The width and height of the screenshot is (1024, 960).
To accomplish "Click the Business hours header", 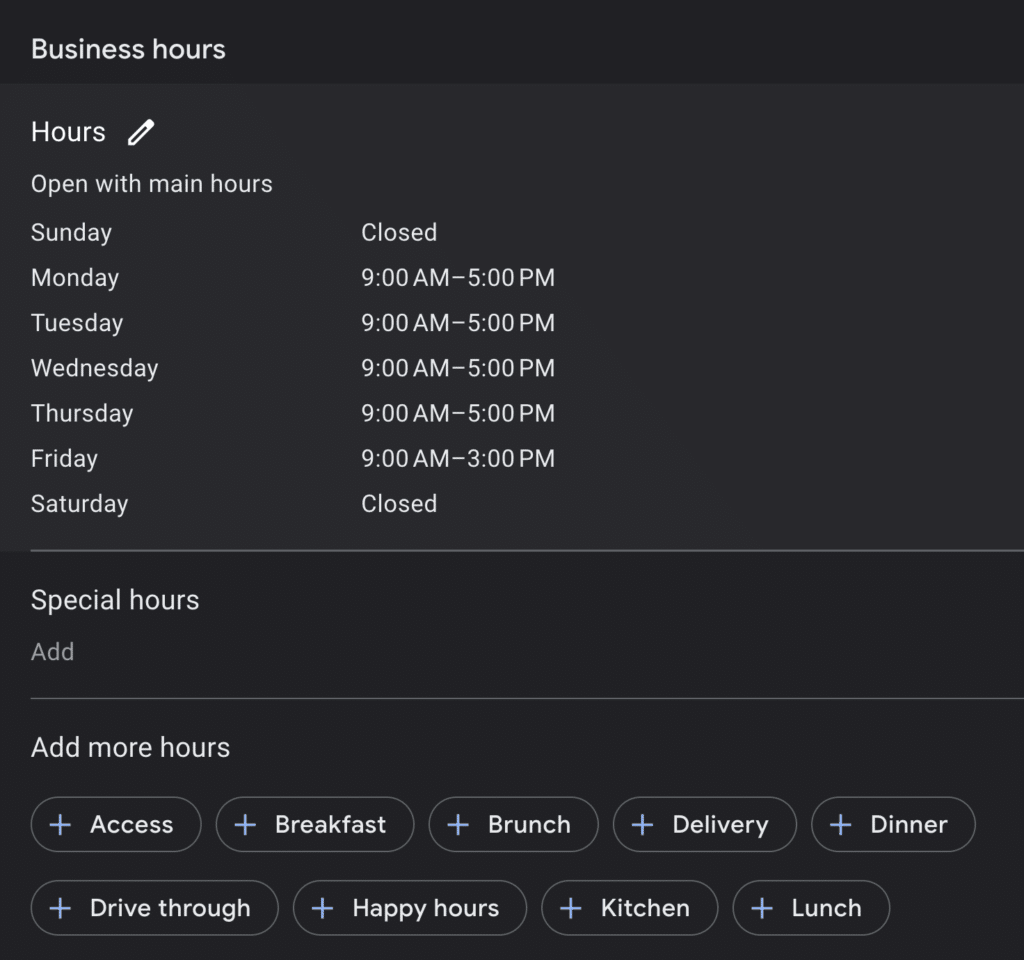I will click(128, 47).
